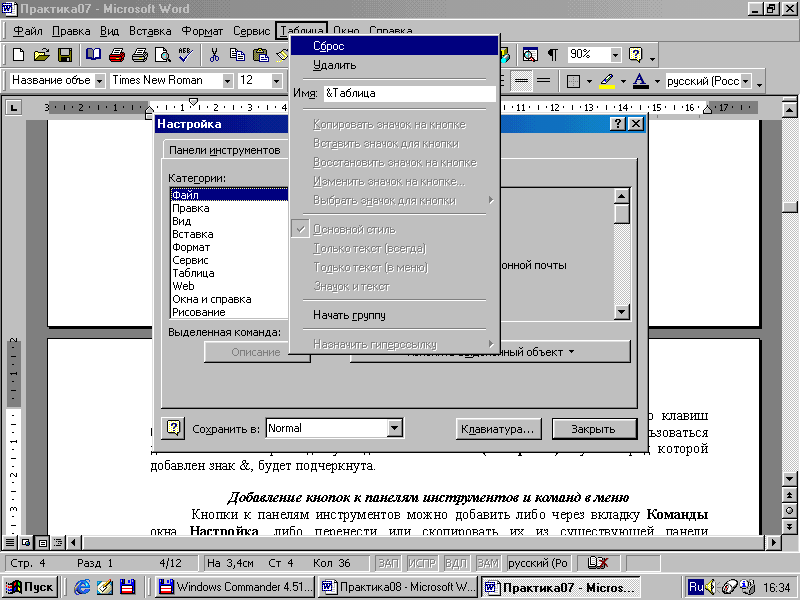Open the Document Map icon near the zoom box
800x600 pixels.
point(530,55)
